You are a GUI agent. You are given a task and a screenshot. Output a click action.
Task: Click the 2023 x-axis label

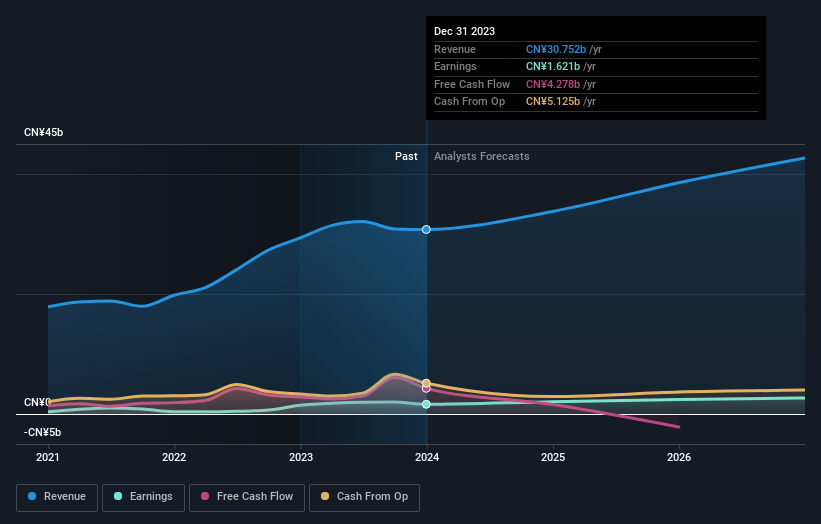[x=301, y=457]
